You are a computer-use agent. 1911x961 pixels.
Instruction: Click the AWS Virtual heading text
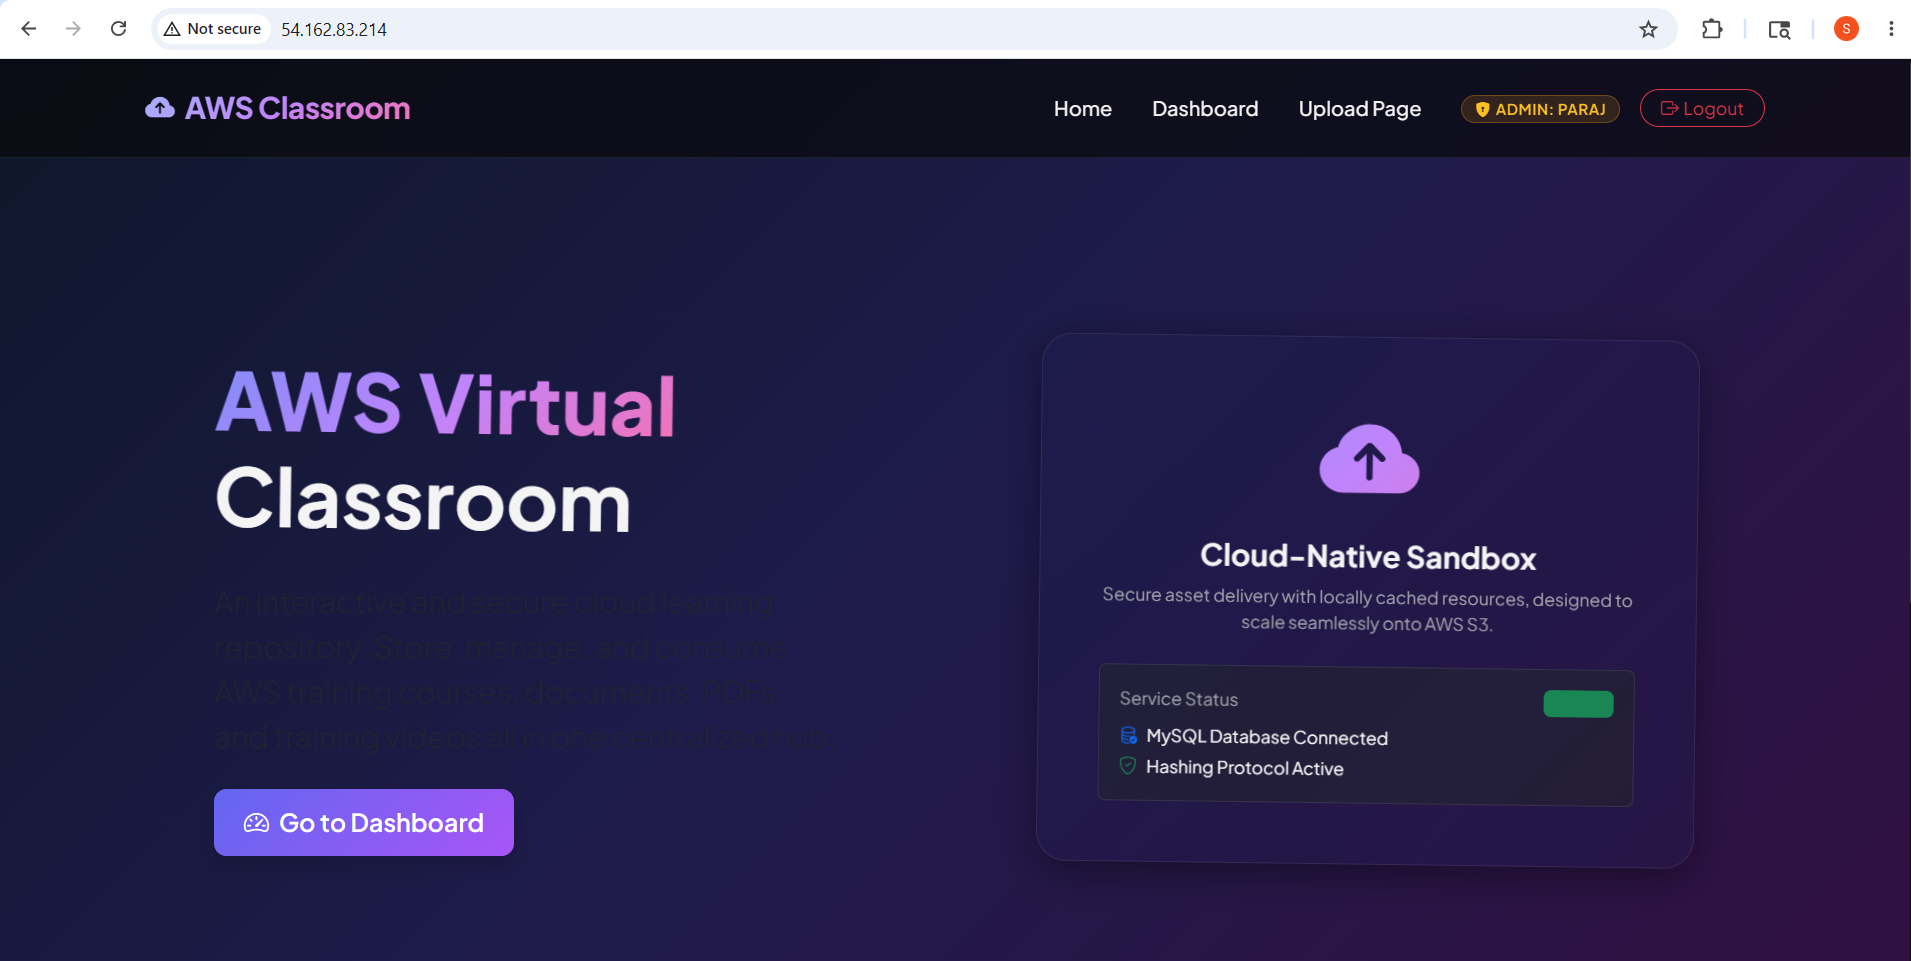pos(446,404)
